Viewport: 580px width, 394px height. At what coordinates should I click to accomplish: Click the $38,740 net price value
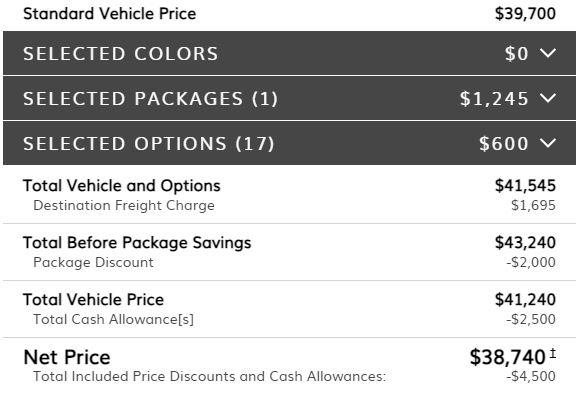point(508,357)
